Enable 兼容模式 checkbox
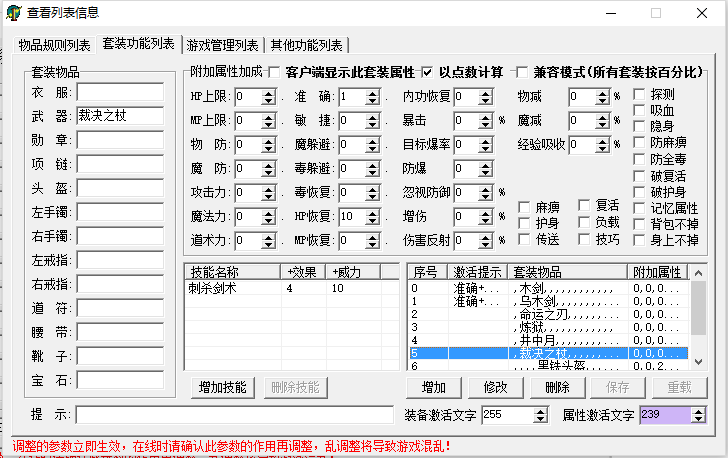This screenshot has width=728, height=458. tap(522, 72)
